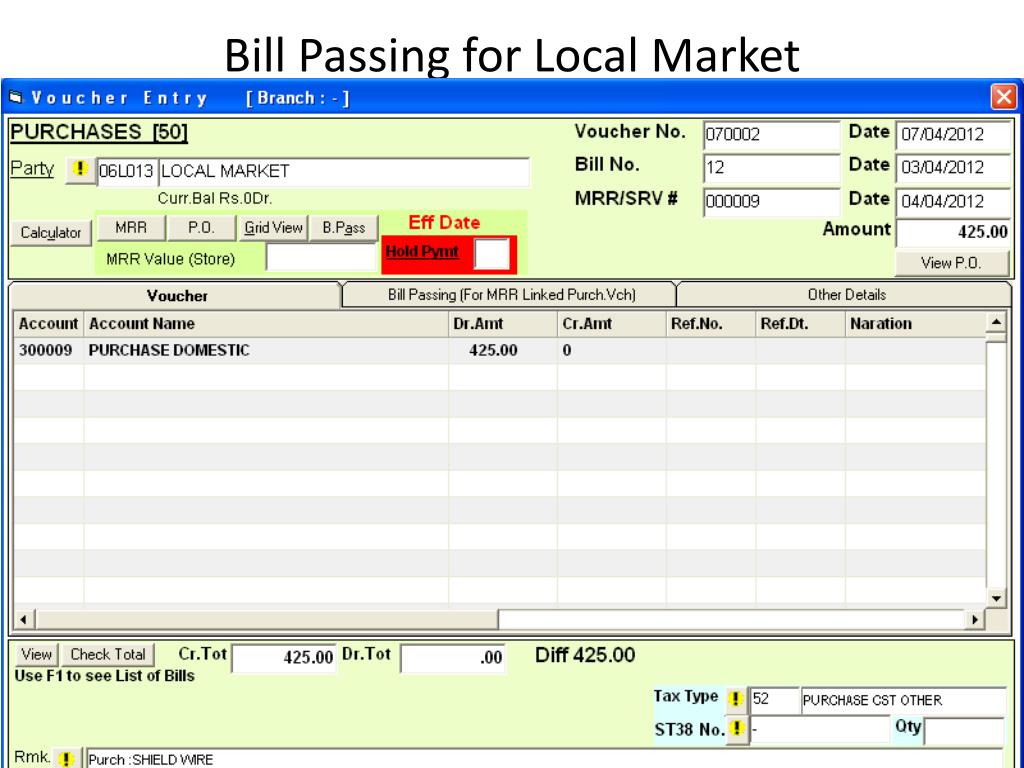Screen dimensions: 1024x768
Task: Click the party code field 06L013
Action: click(127, 172)
